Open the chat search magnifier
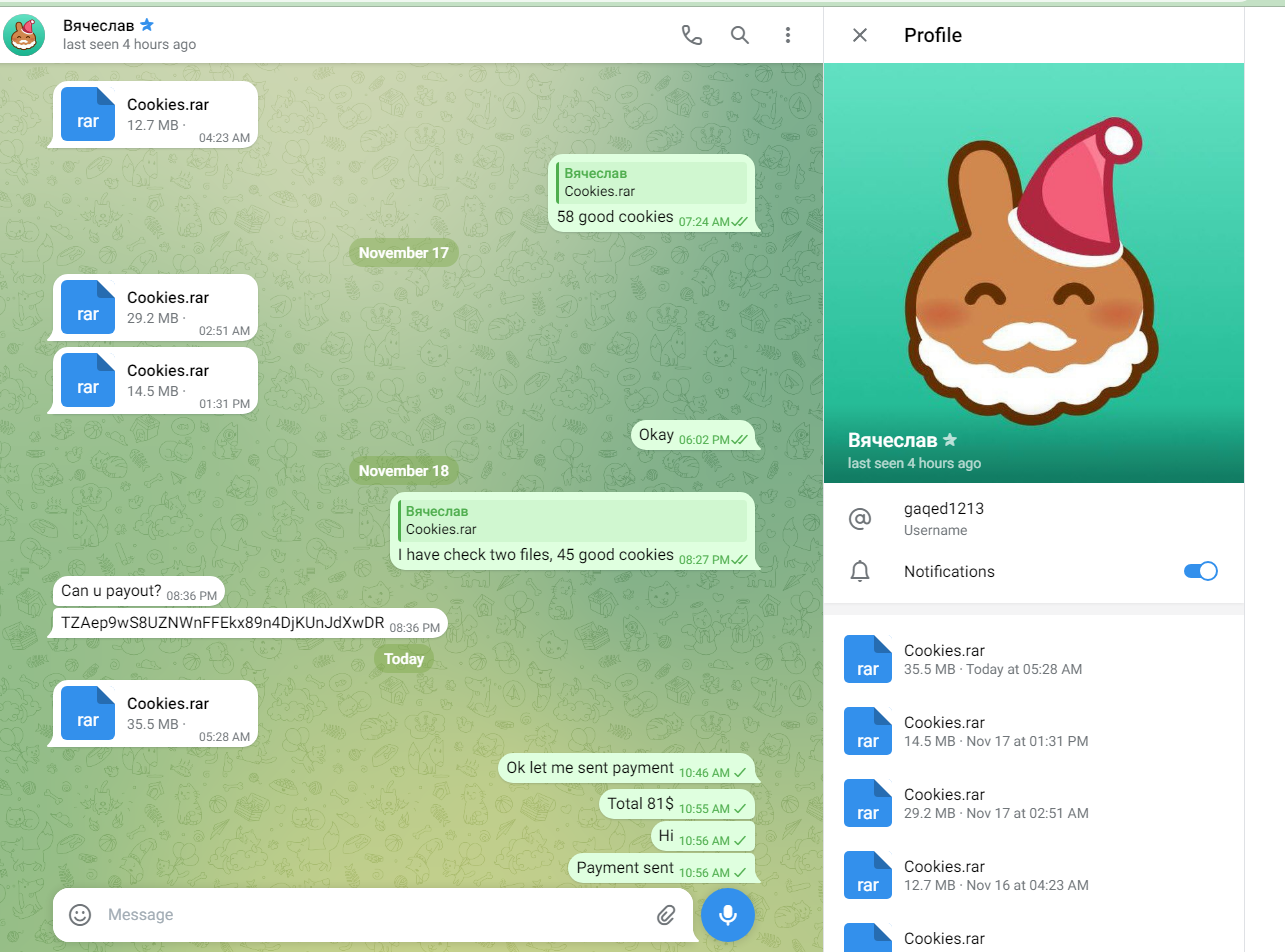The image size is (1285, 952). 739,35
